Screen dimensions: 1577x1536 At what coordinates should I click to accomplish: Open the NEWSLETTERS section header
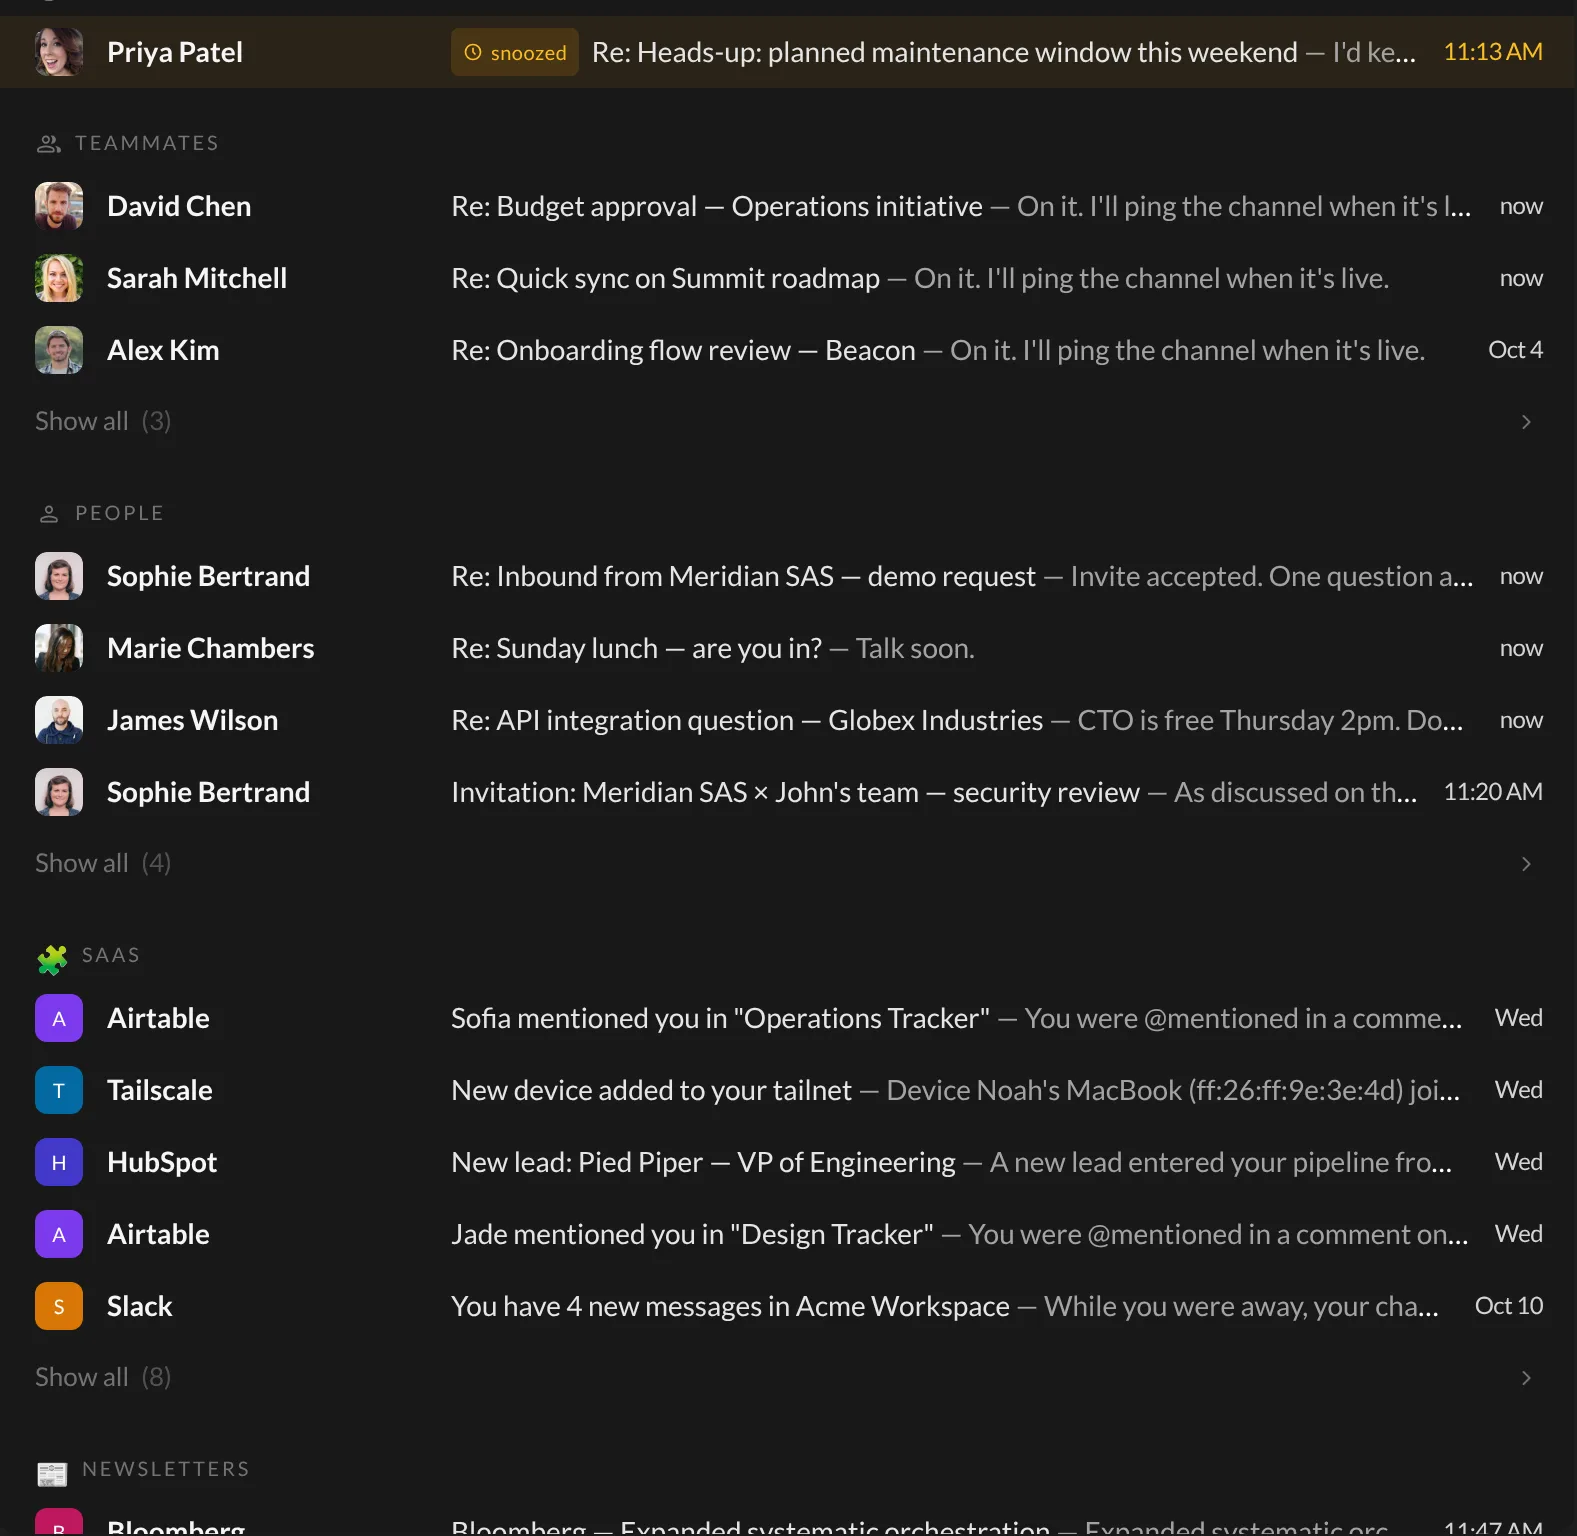coord(166,1469)
